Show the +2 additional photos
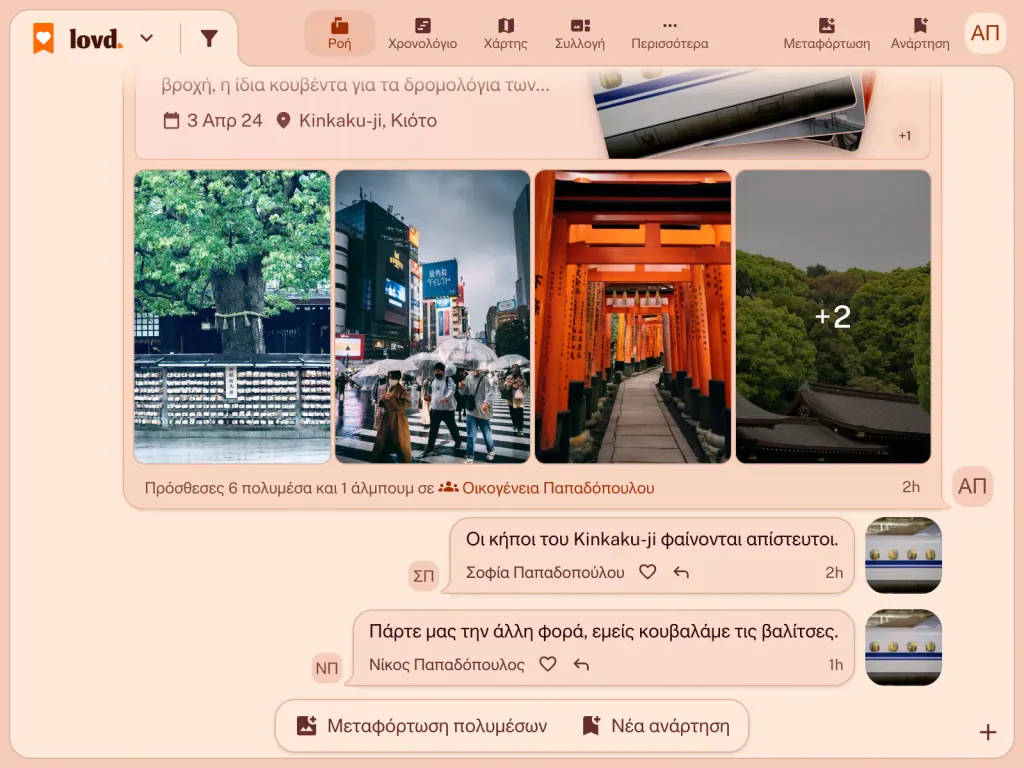 click(x=833, y=317)
